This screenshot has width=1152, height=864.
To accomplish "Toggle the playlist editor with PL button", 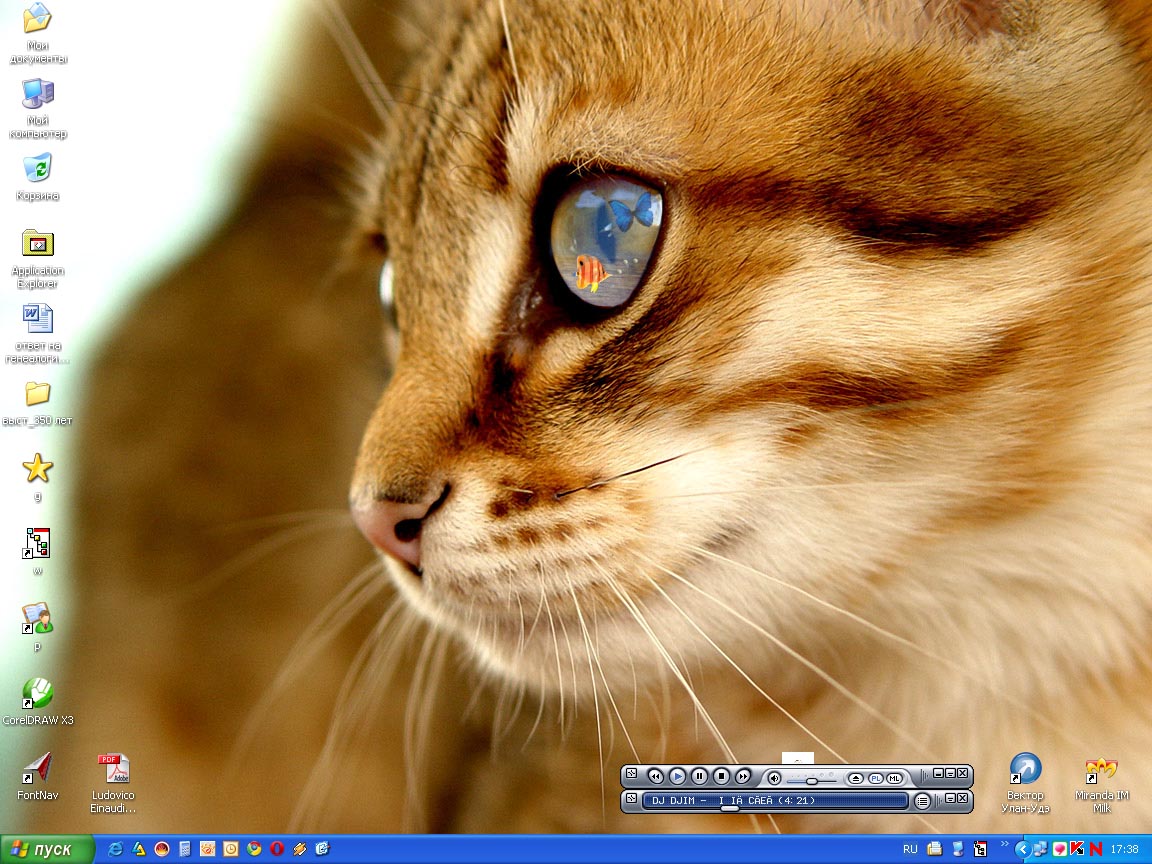I will point(876,778).
